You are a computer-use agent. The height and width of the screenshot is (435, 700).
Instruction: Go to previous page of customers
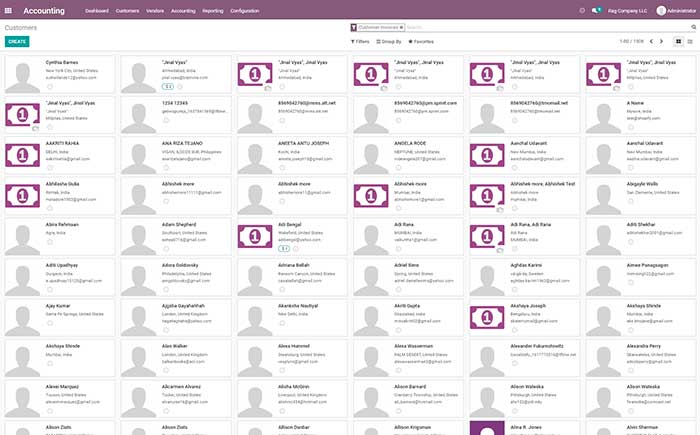click(651, 41)
